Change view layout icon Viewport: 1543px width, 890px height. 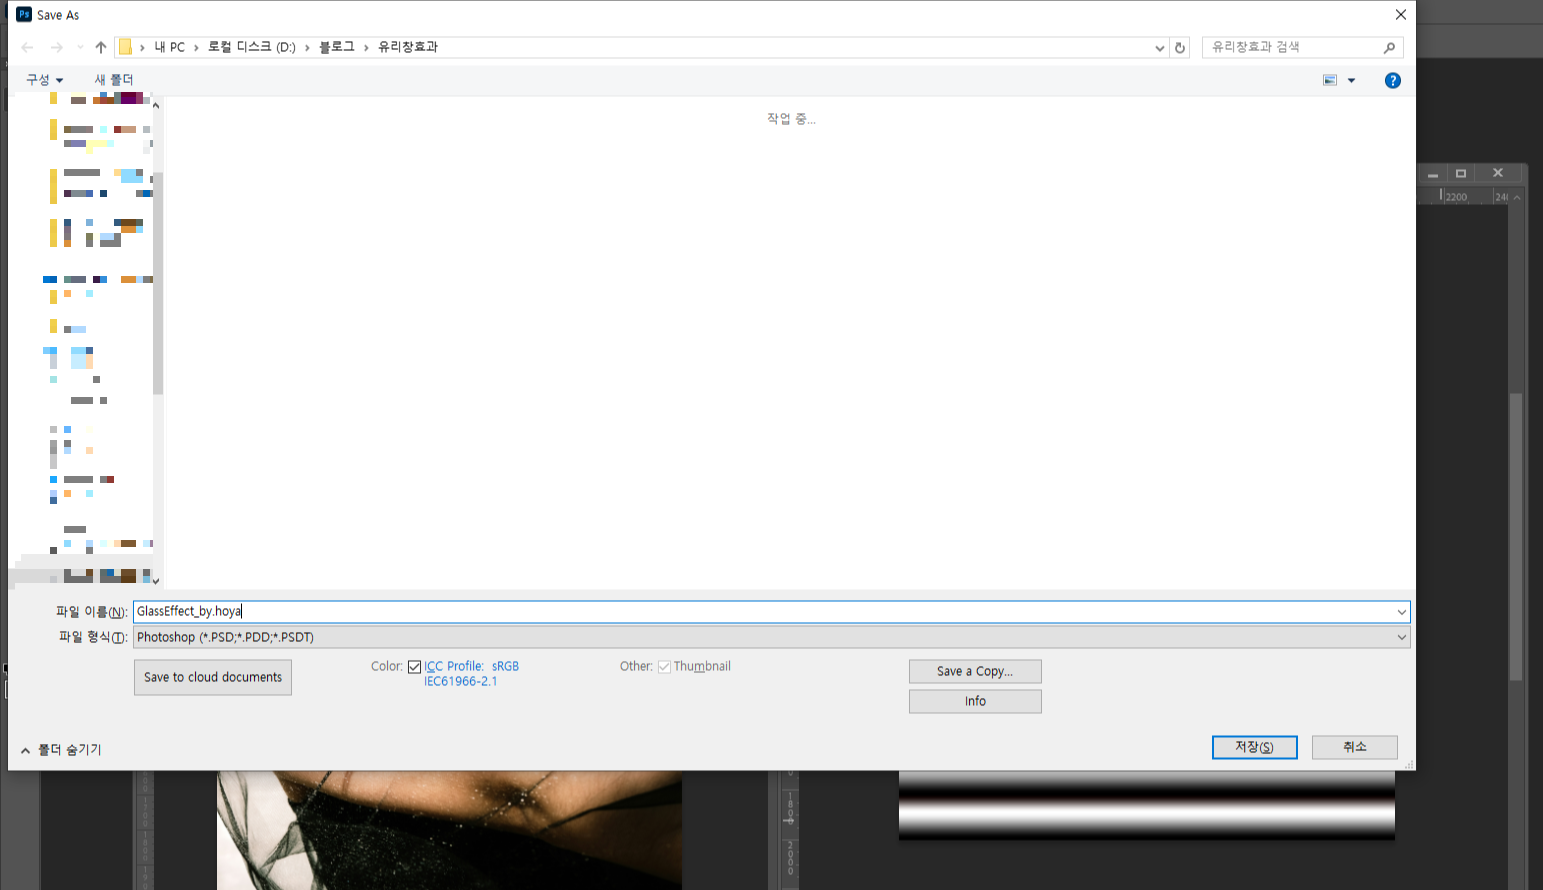pyautogui.click(x=1330, y=80)
